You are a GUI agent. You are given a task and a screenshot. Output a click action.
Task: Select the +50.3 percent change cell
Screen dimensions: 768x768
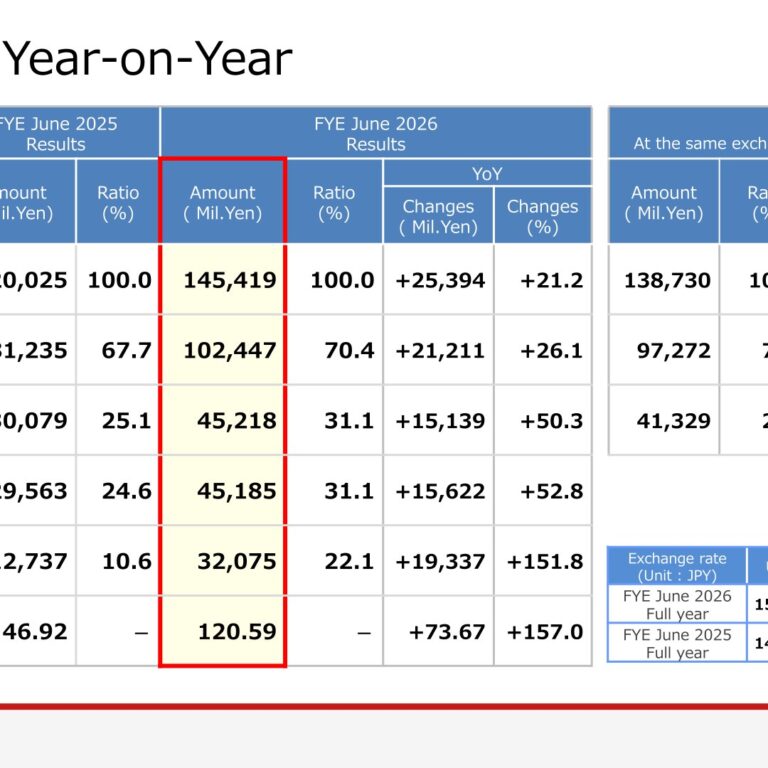pyautogui.click(x=543, y=420)
